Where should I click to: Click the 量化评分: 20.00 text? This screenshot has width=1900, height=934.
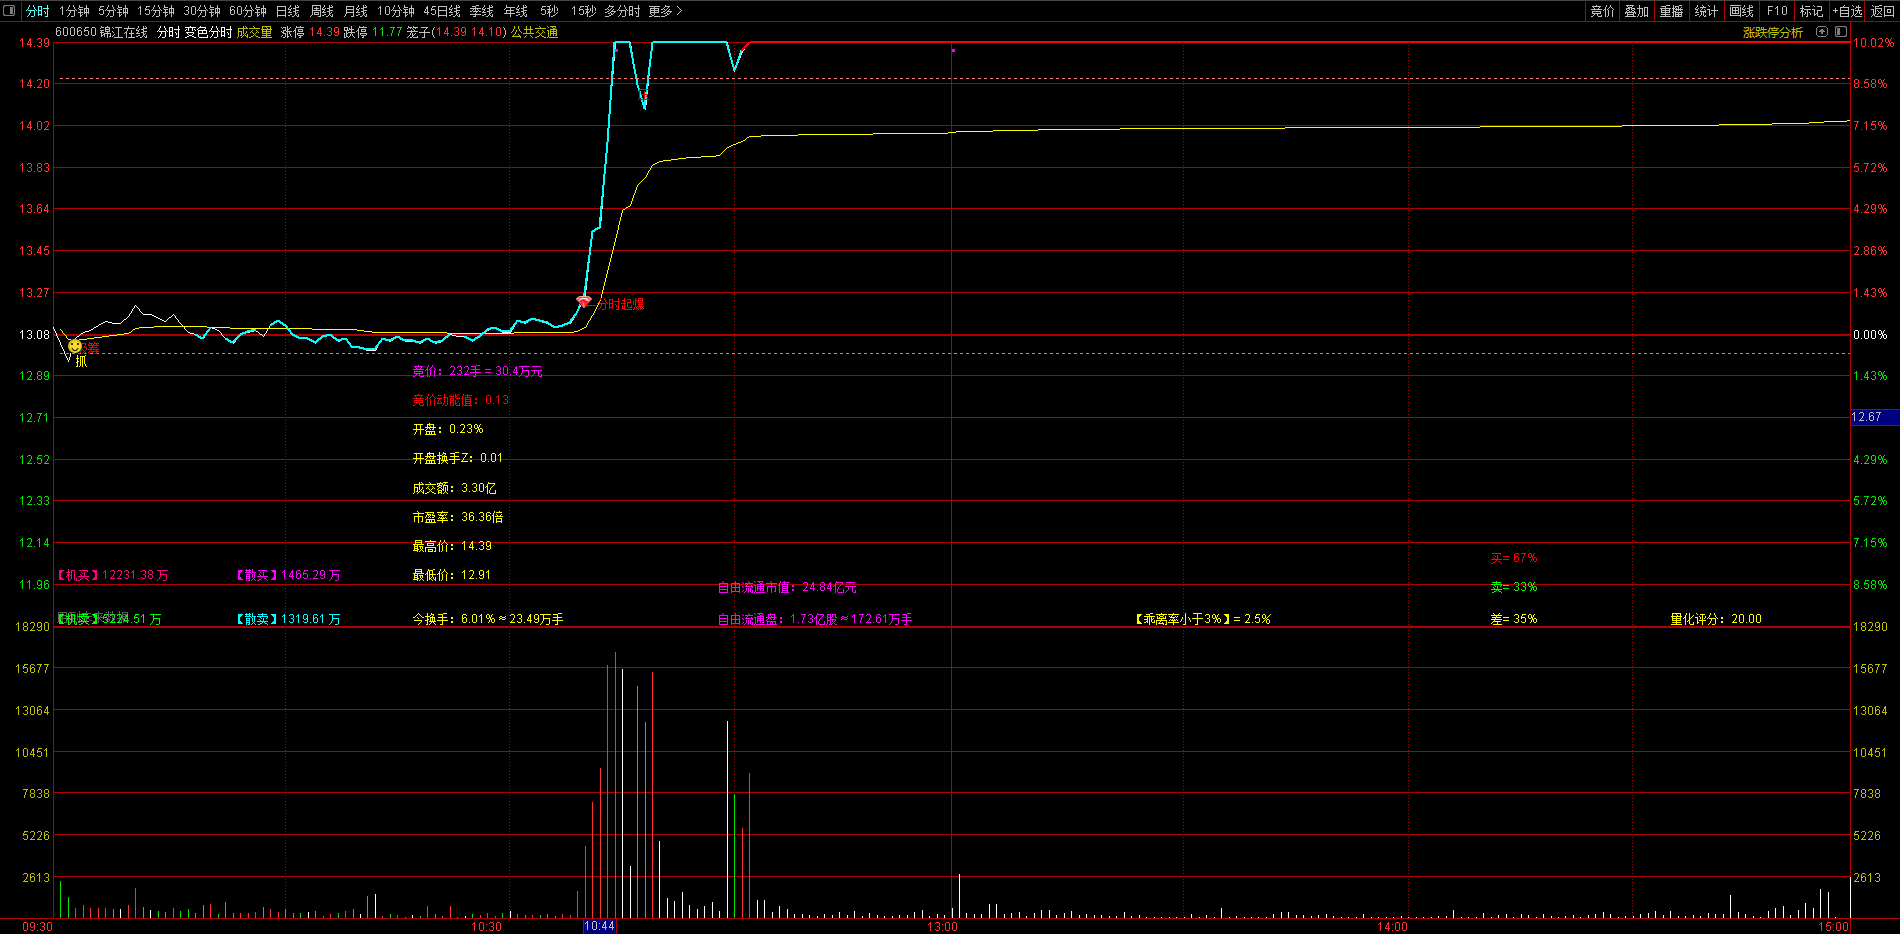coord(1716,619)
